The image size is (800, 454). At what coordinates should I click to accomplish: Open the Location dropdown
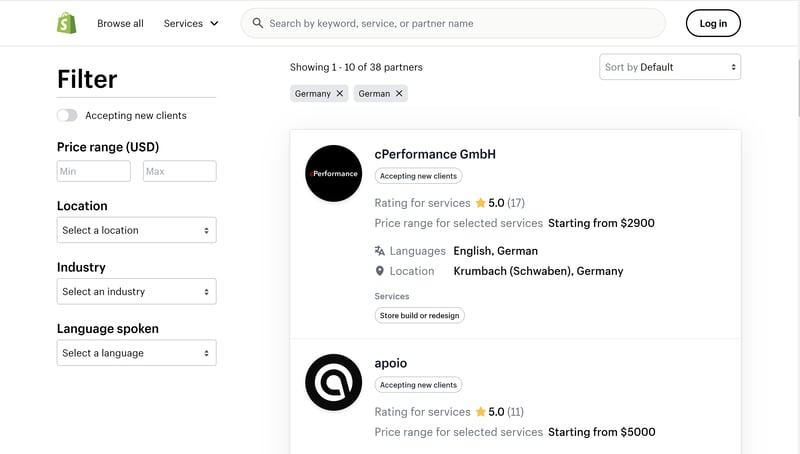[136, 230]
